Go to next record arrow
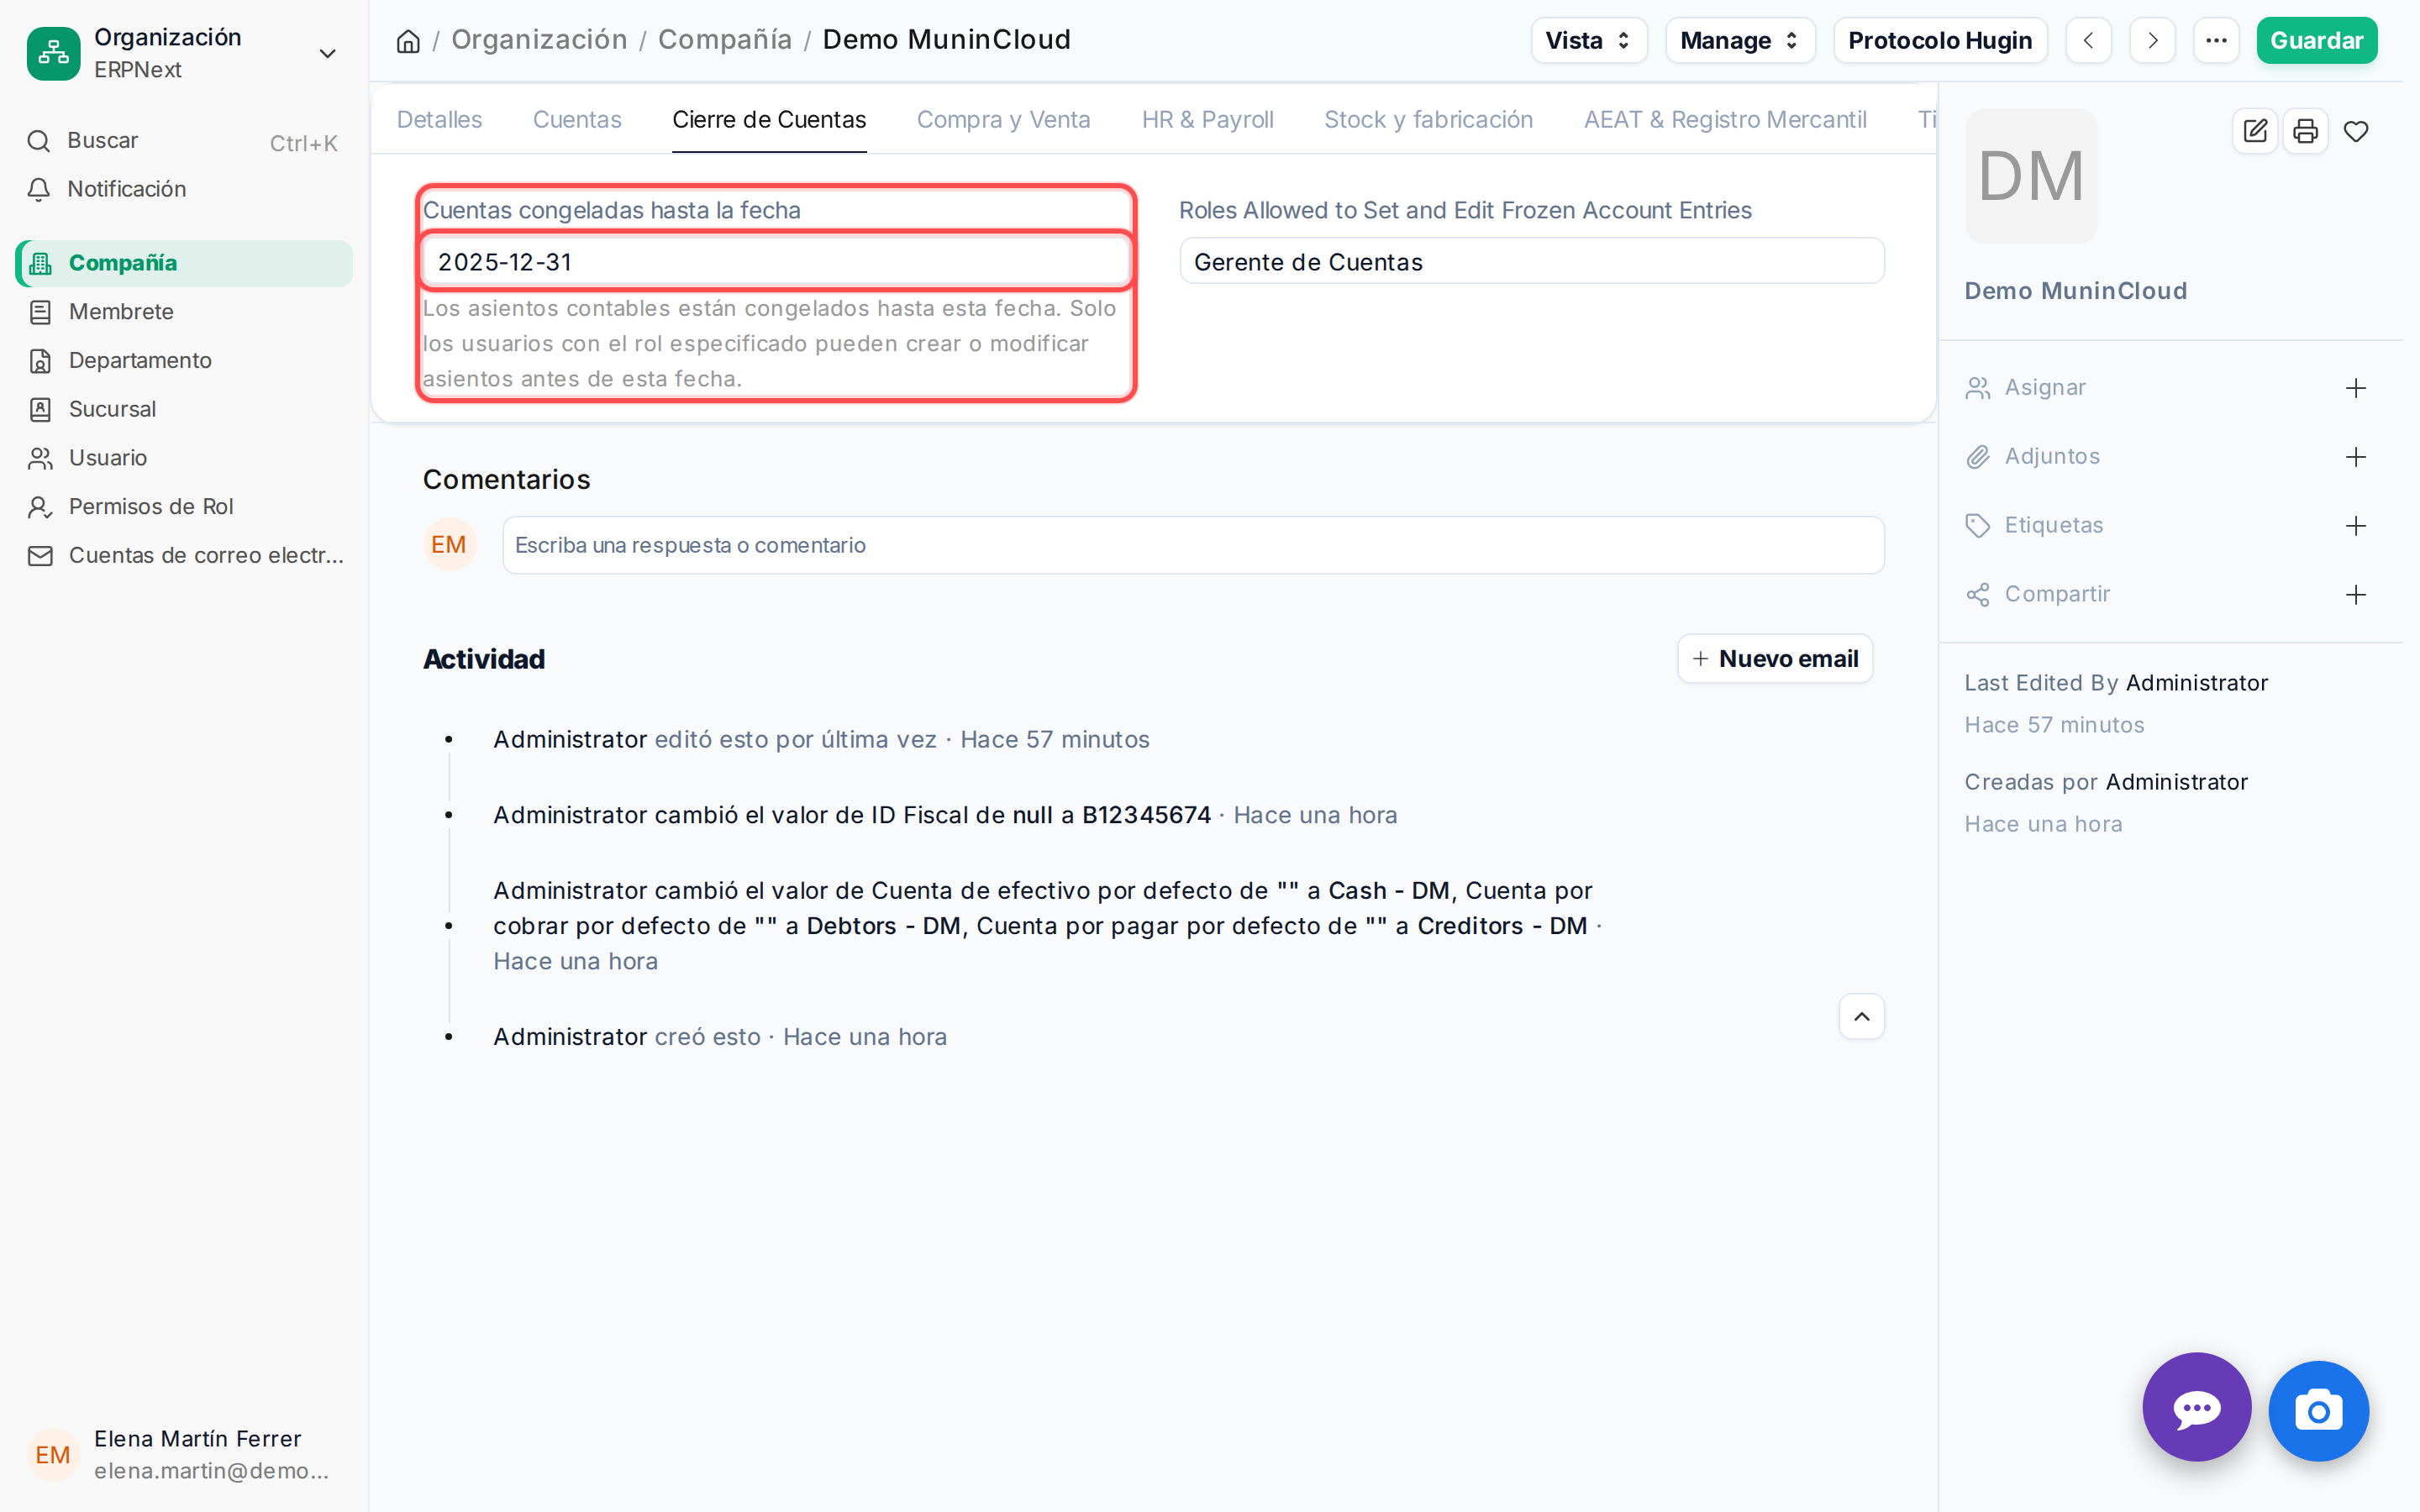Viewport: 2420px width, 1512px height. (2152, 41)
